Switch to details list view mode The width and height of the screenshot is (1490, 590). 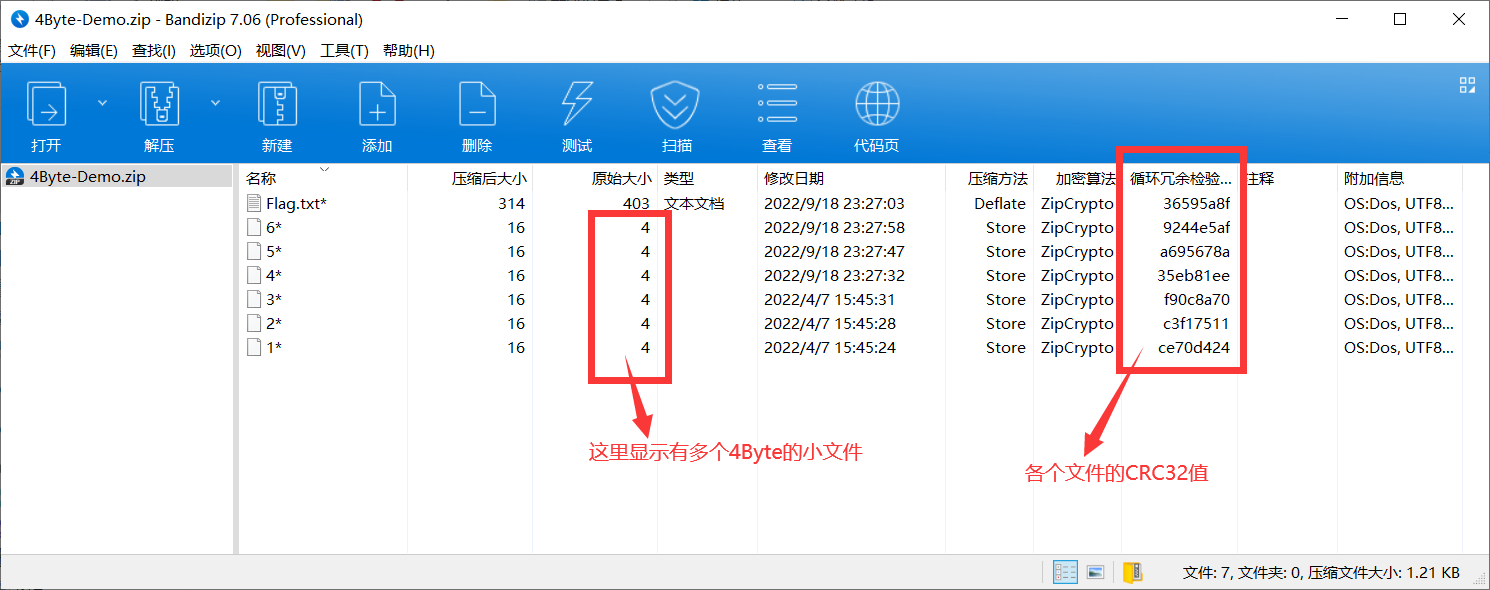click(x=1065, y=571)
